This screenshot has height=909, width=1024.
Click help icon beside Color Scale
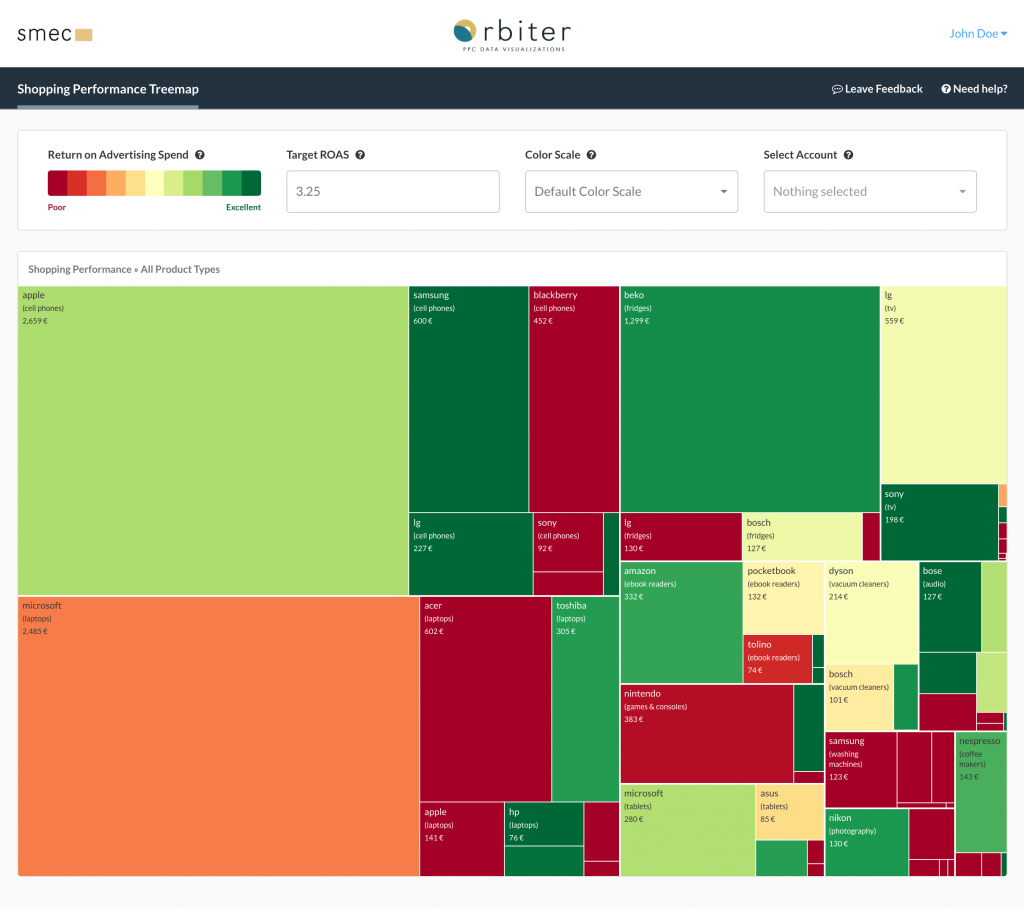pos(591,155)
